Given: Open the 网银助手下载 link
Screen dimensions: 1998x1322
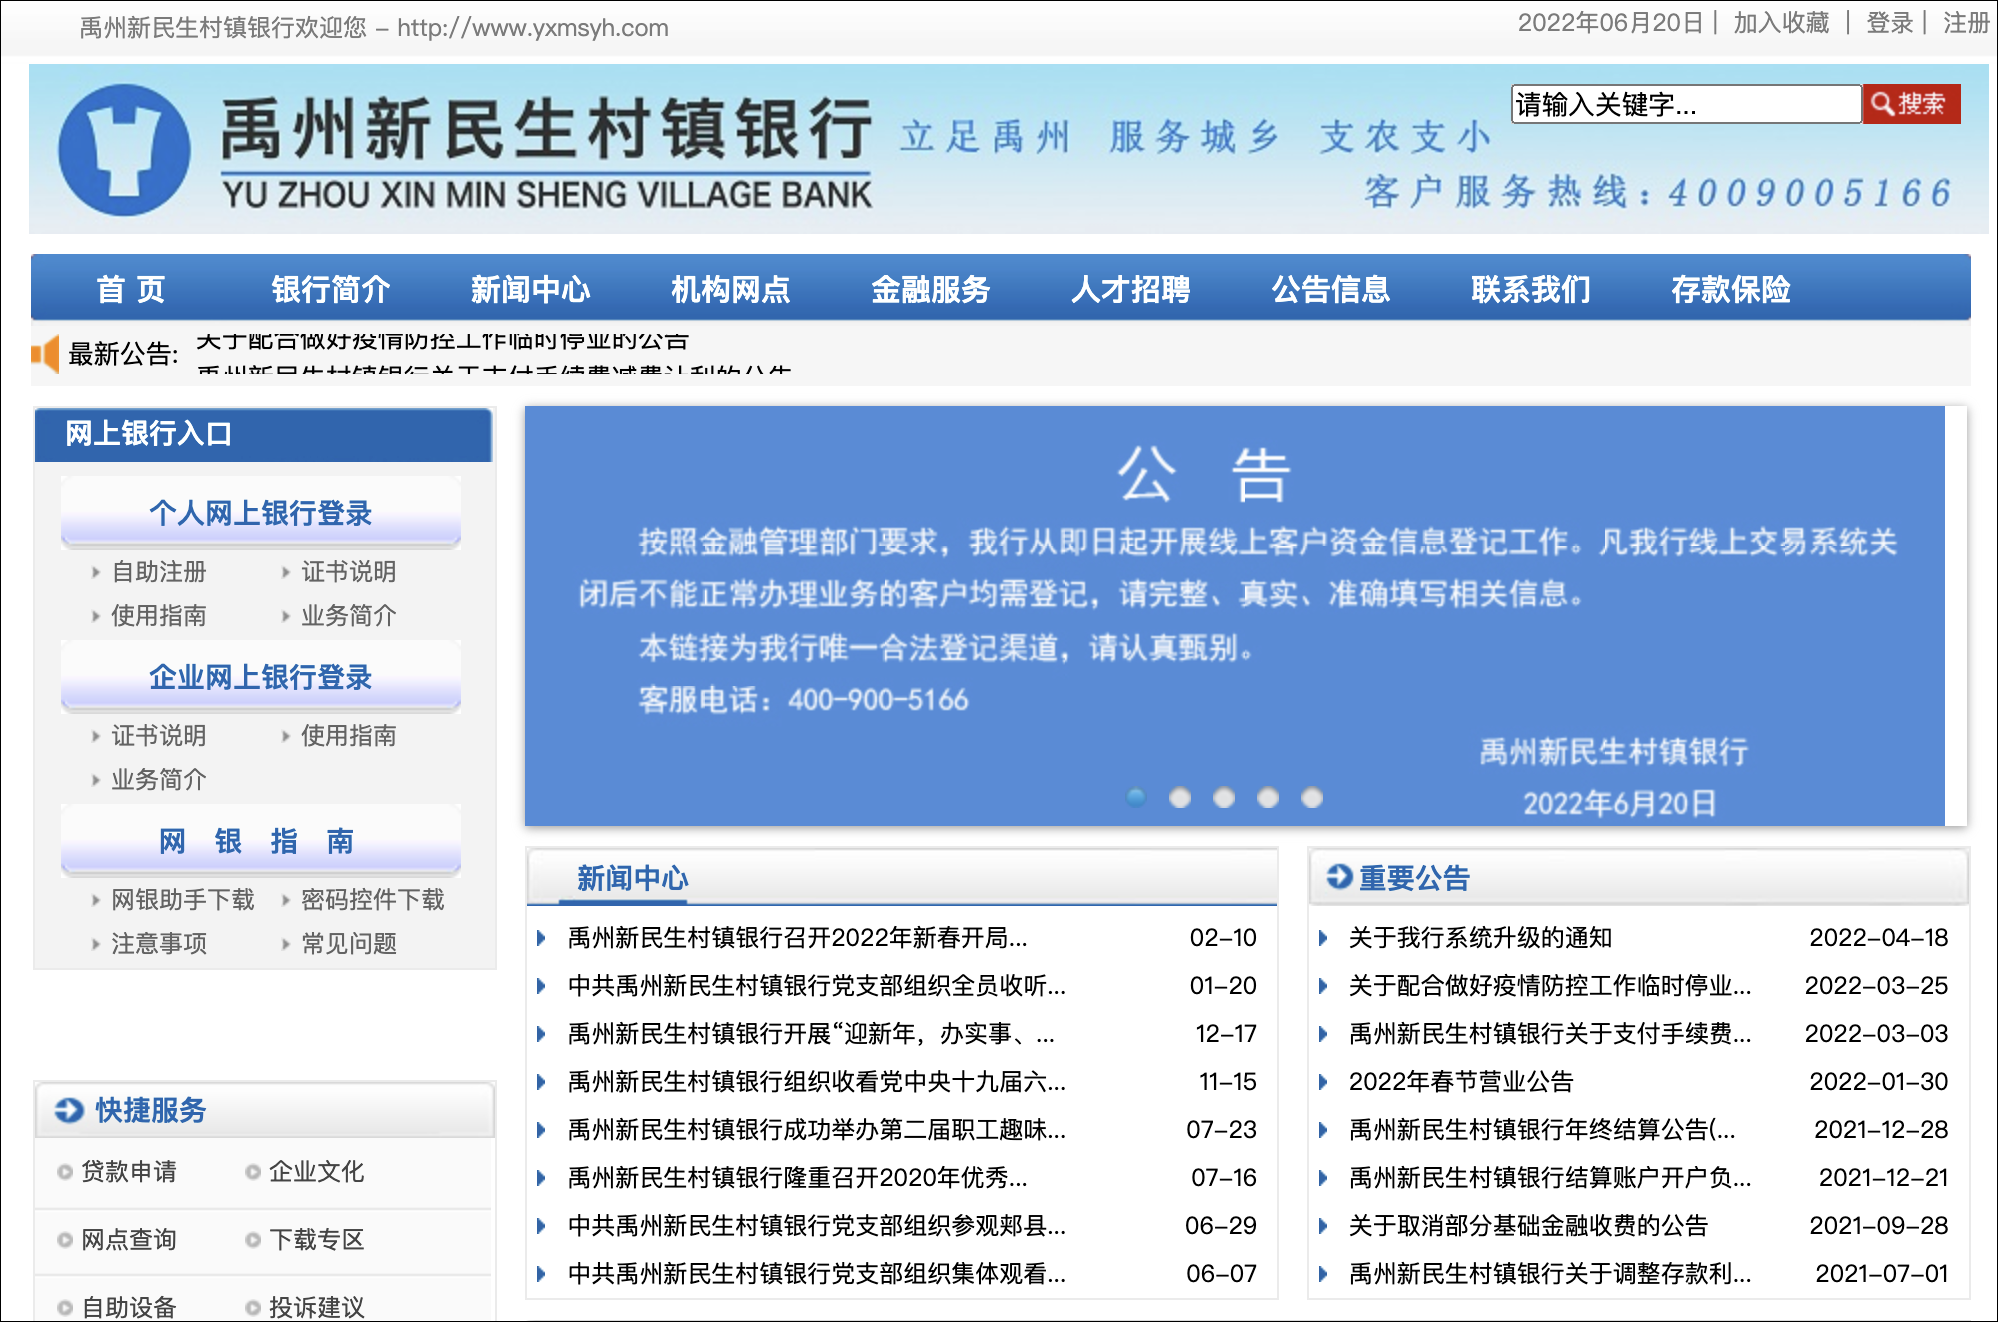Looking at the screenshot, I should (185, 900).
